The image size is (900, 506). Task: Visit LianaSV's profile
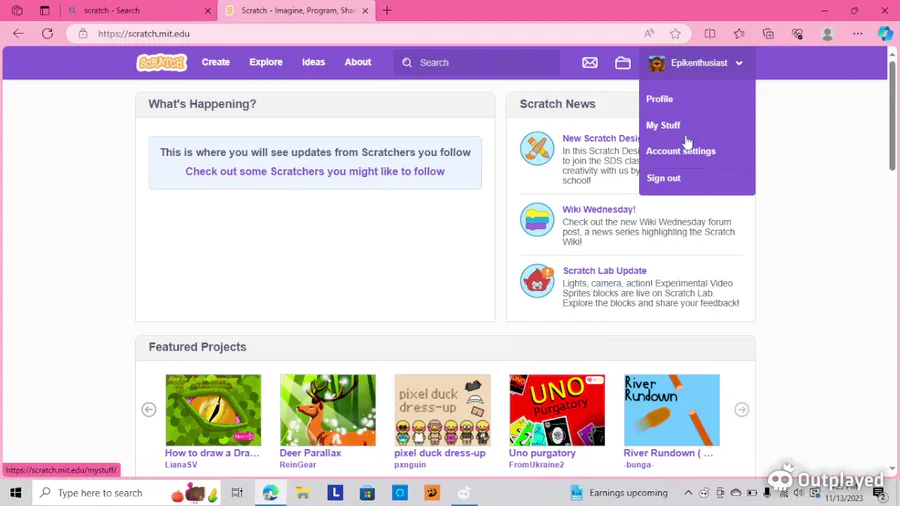pos(181,465)
